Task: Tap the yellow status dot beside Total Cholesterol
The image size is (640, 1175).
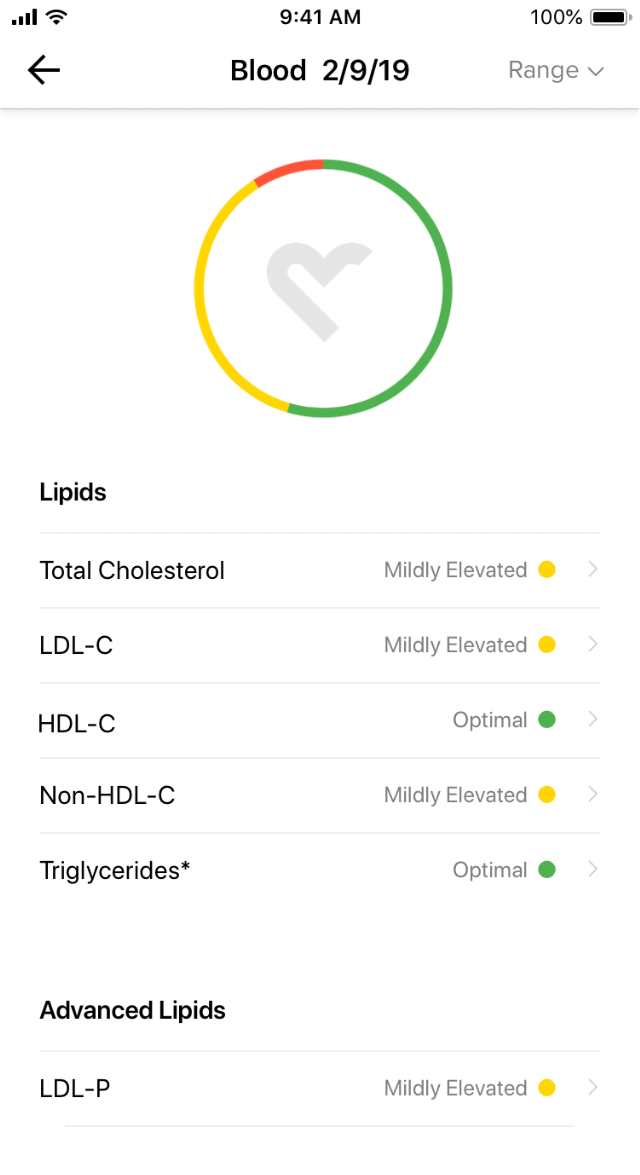Action: pyautogui.click(x=547, y=569)
